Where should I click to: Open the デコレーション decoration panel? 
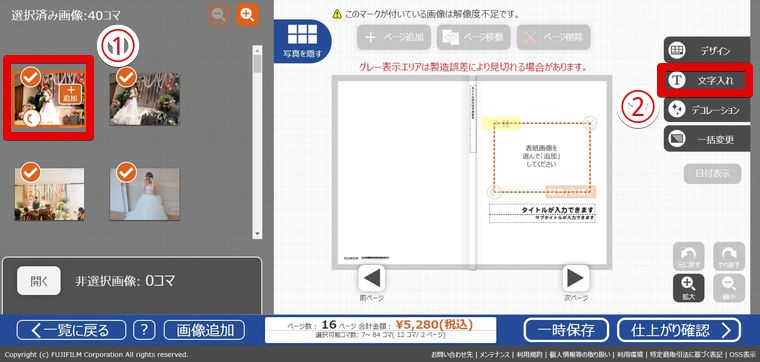pos(707,109)
